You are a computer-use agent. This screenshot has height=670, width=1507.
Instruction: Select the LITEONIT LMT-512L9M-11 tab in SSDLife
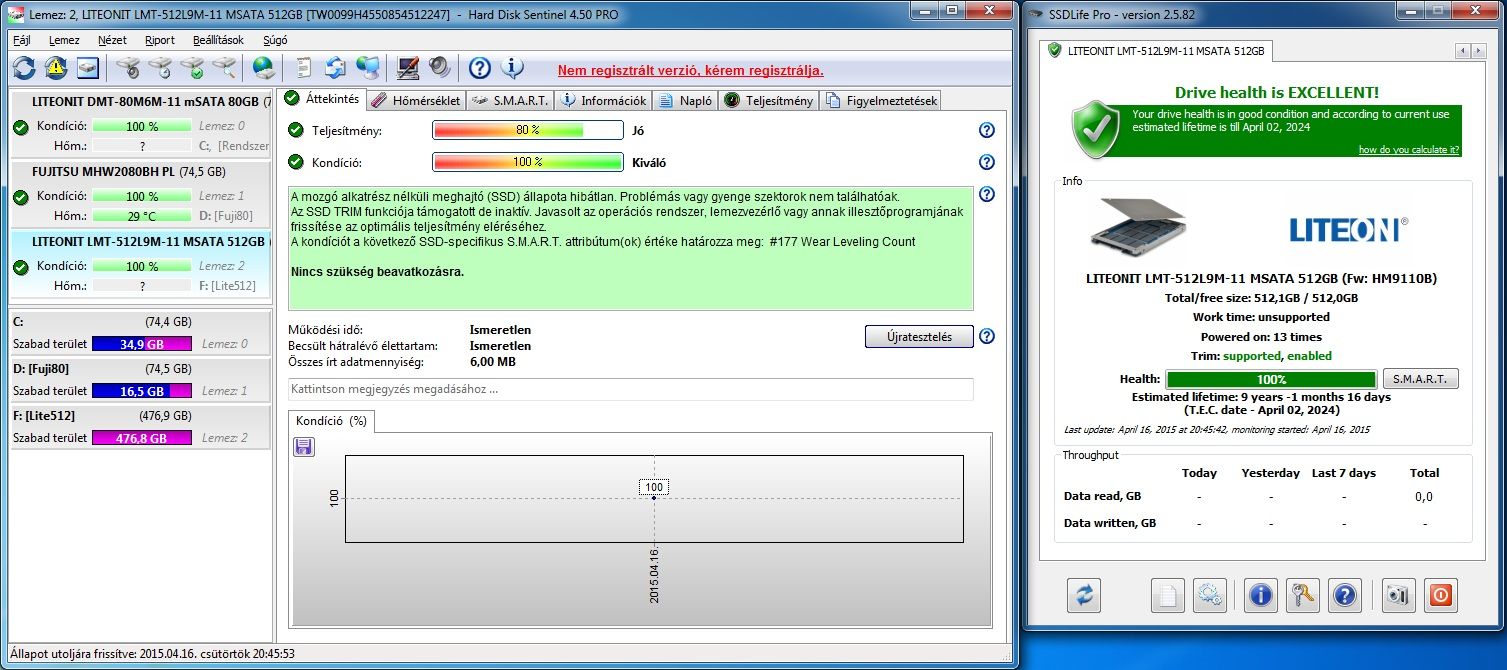click(x=1156, y=50)
